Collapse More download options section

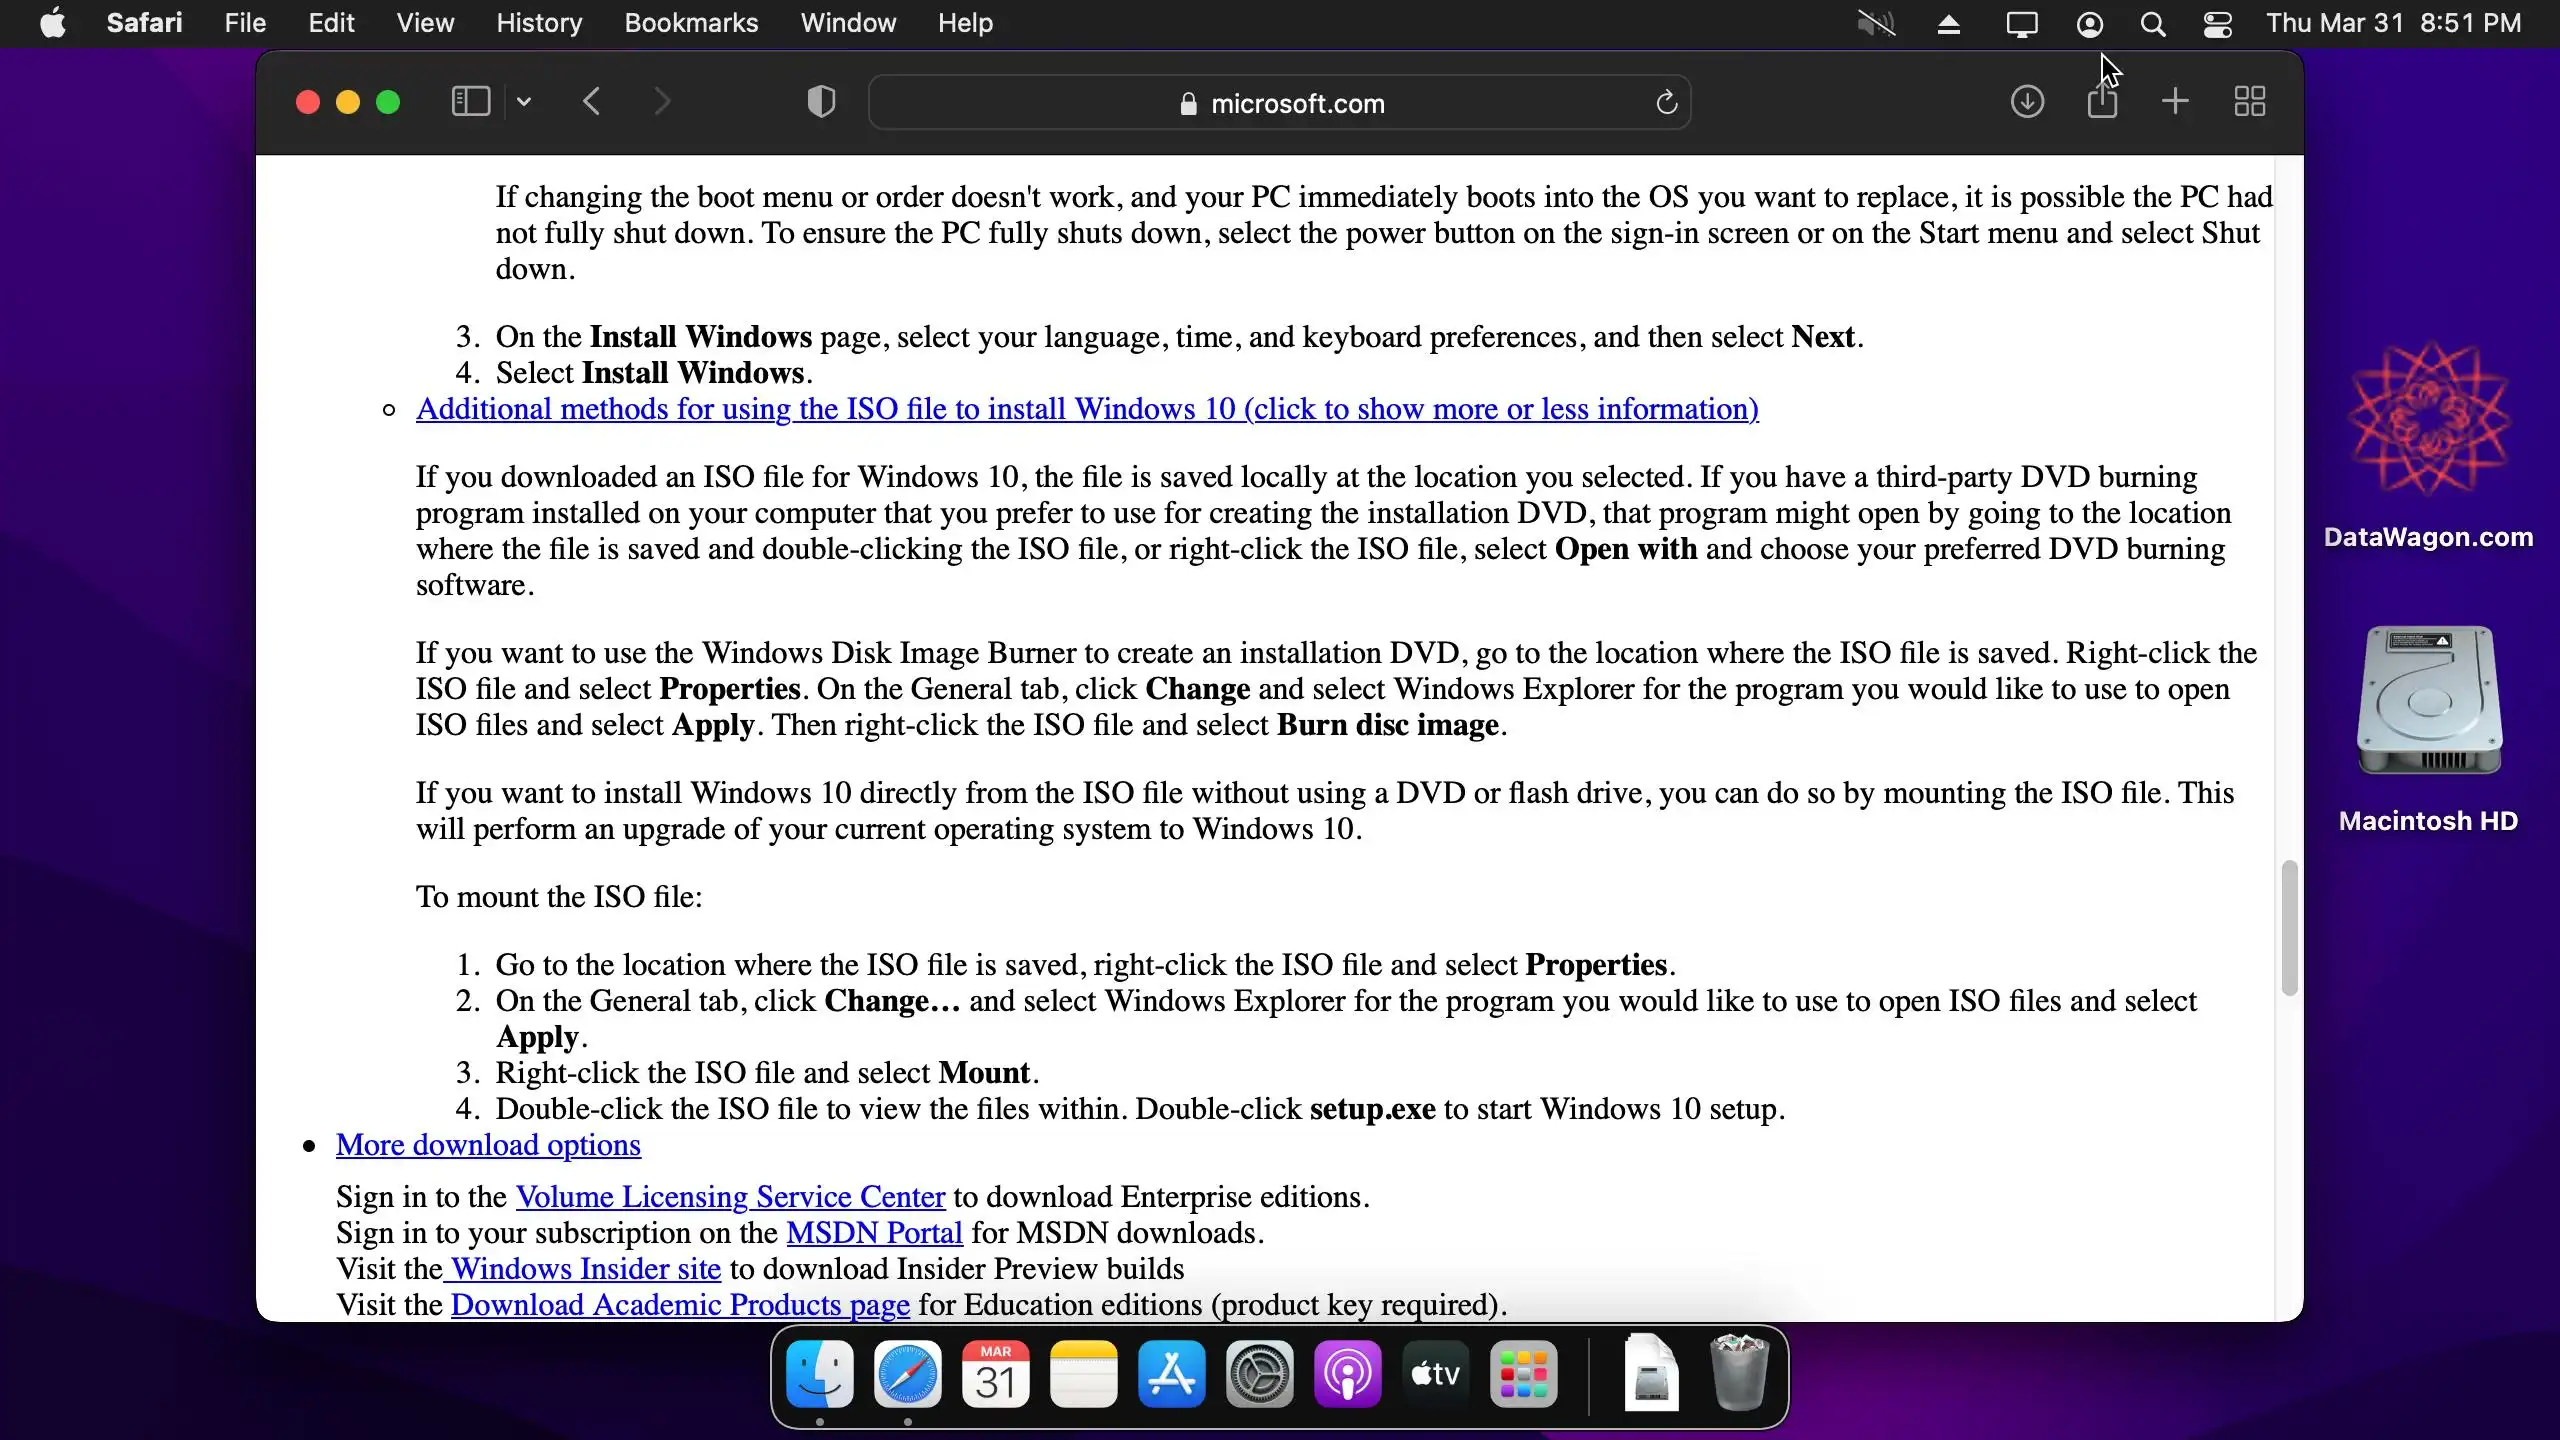coord(488,1145)
